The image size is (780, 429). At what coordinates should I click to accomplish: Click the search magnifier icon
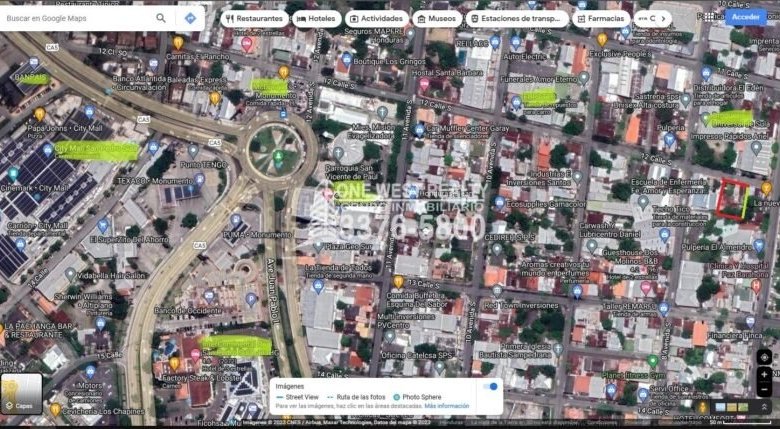point(161,18)
